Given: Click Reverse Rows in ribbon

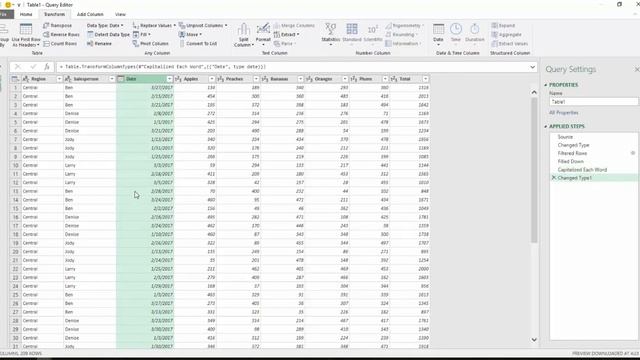Looking at the screenshot, I should pyautogui.click(x=61, y=35).
